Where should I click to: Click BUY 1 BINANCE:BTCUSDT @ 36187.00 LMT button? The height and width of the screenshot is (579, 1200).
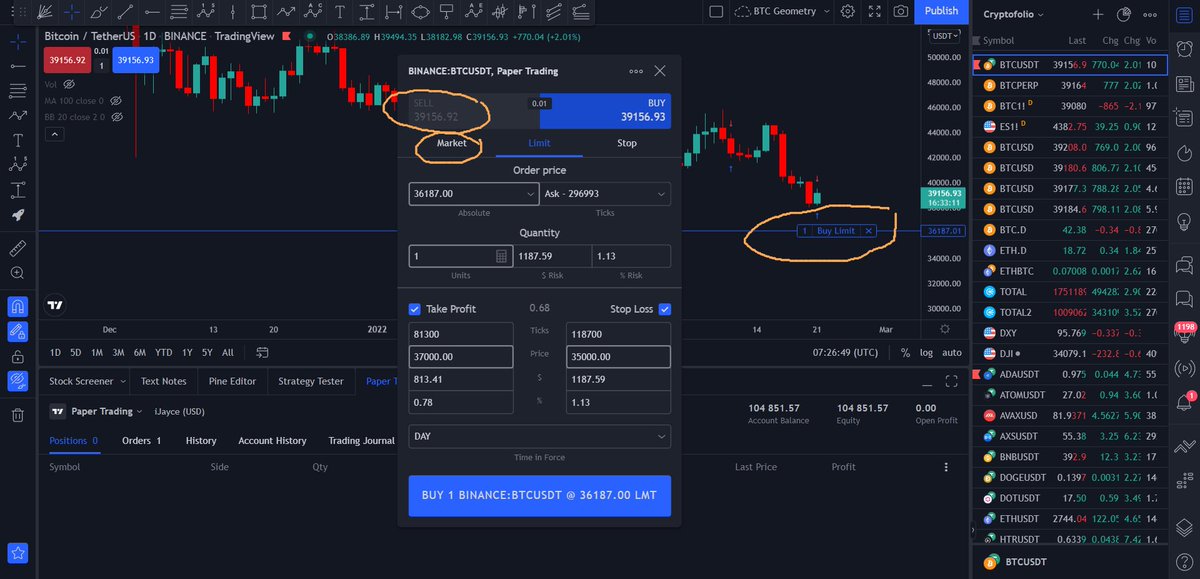(x=540, y=495)
